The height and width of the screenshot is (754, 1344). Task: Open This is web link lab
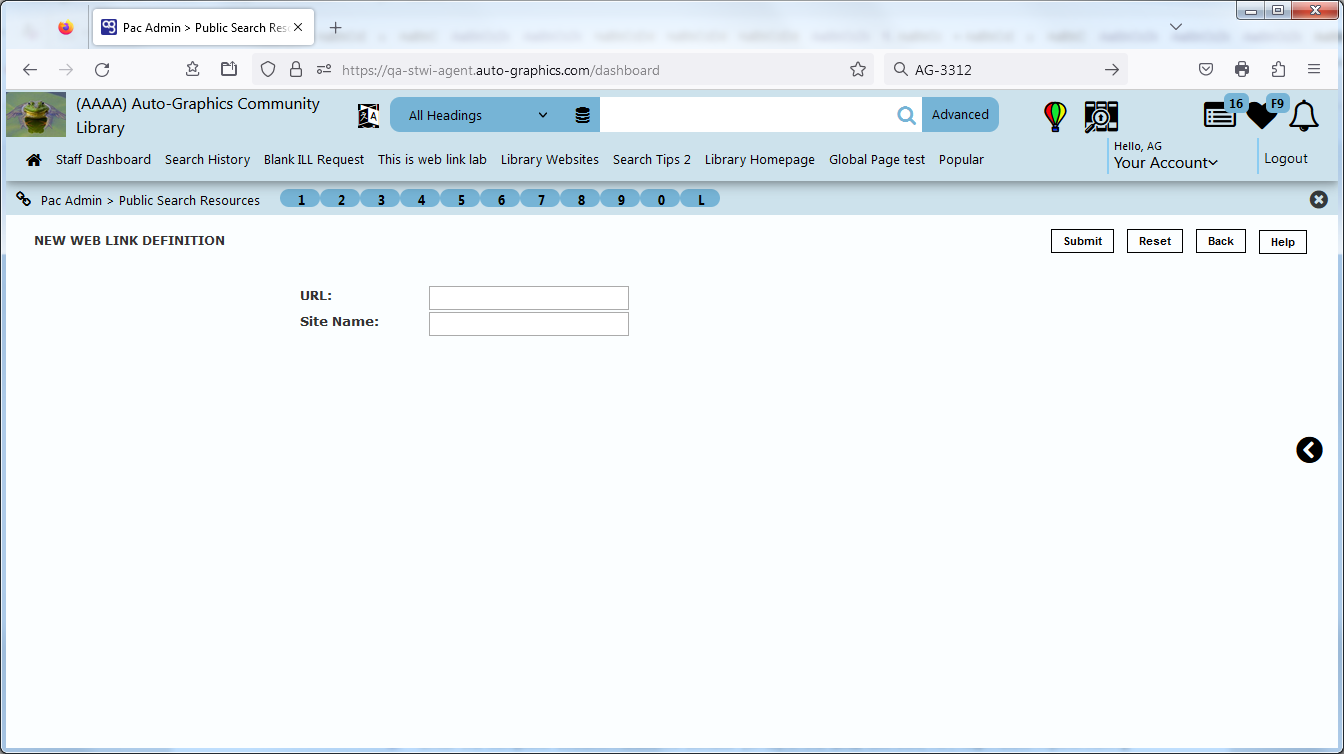[x=432, y=160]
